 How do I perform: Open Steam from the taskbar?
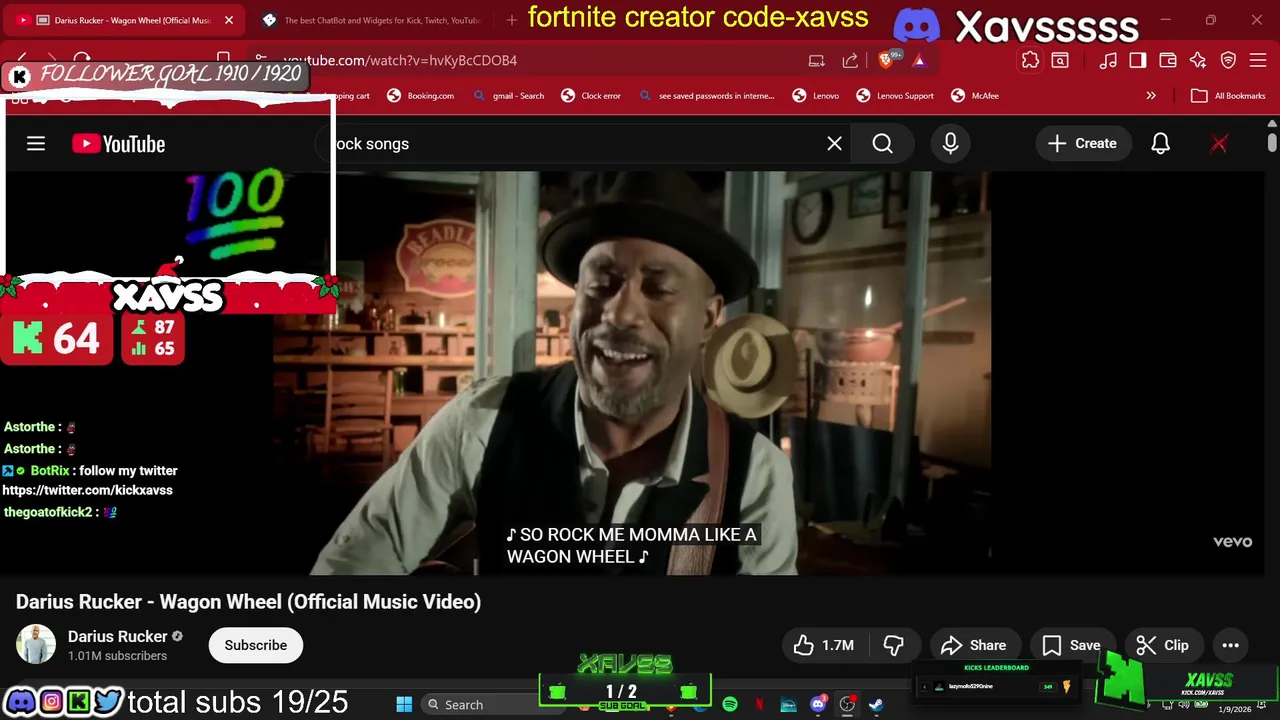tap(876, 705)
